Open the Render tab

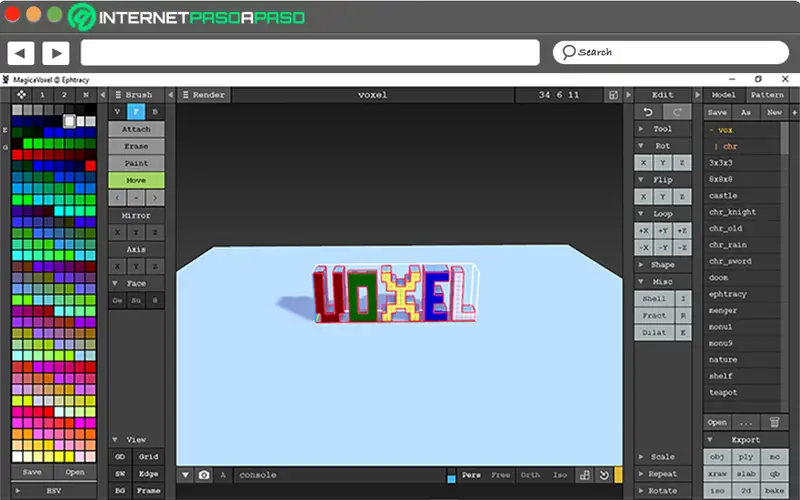click(x=204, y=95)
